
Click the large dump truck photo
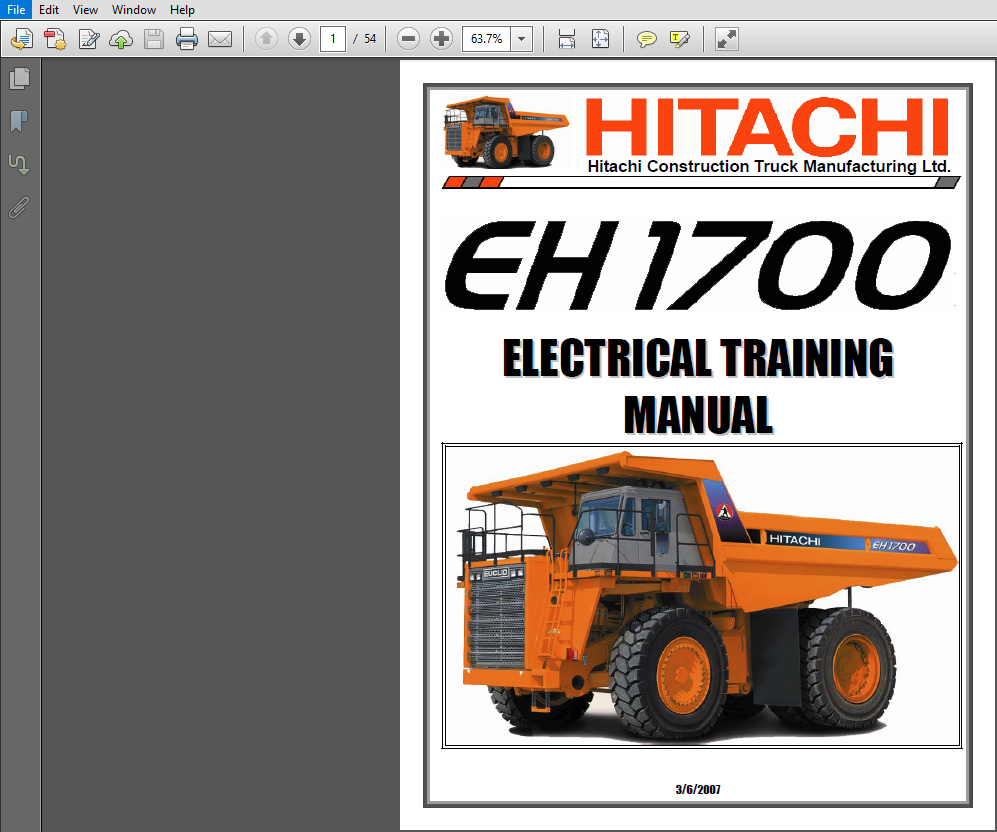pyautogui.click(x=701, y=596)
